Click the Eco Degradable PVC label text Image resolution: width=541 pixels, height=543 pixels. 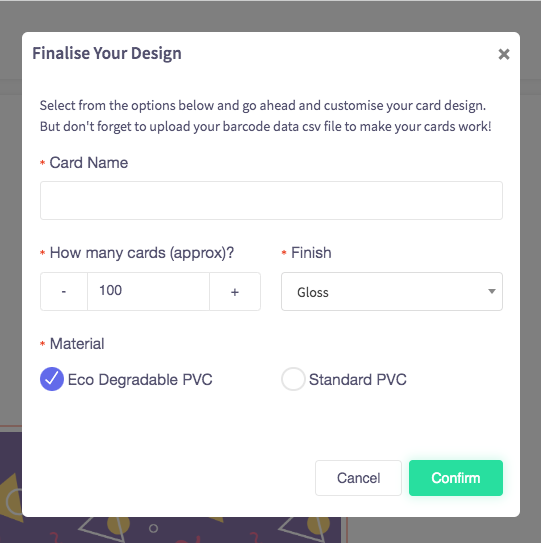(x=140, y=380)
